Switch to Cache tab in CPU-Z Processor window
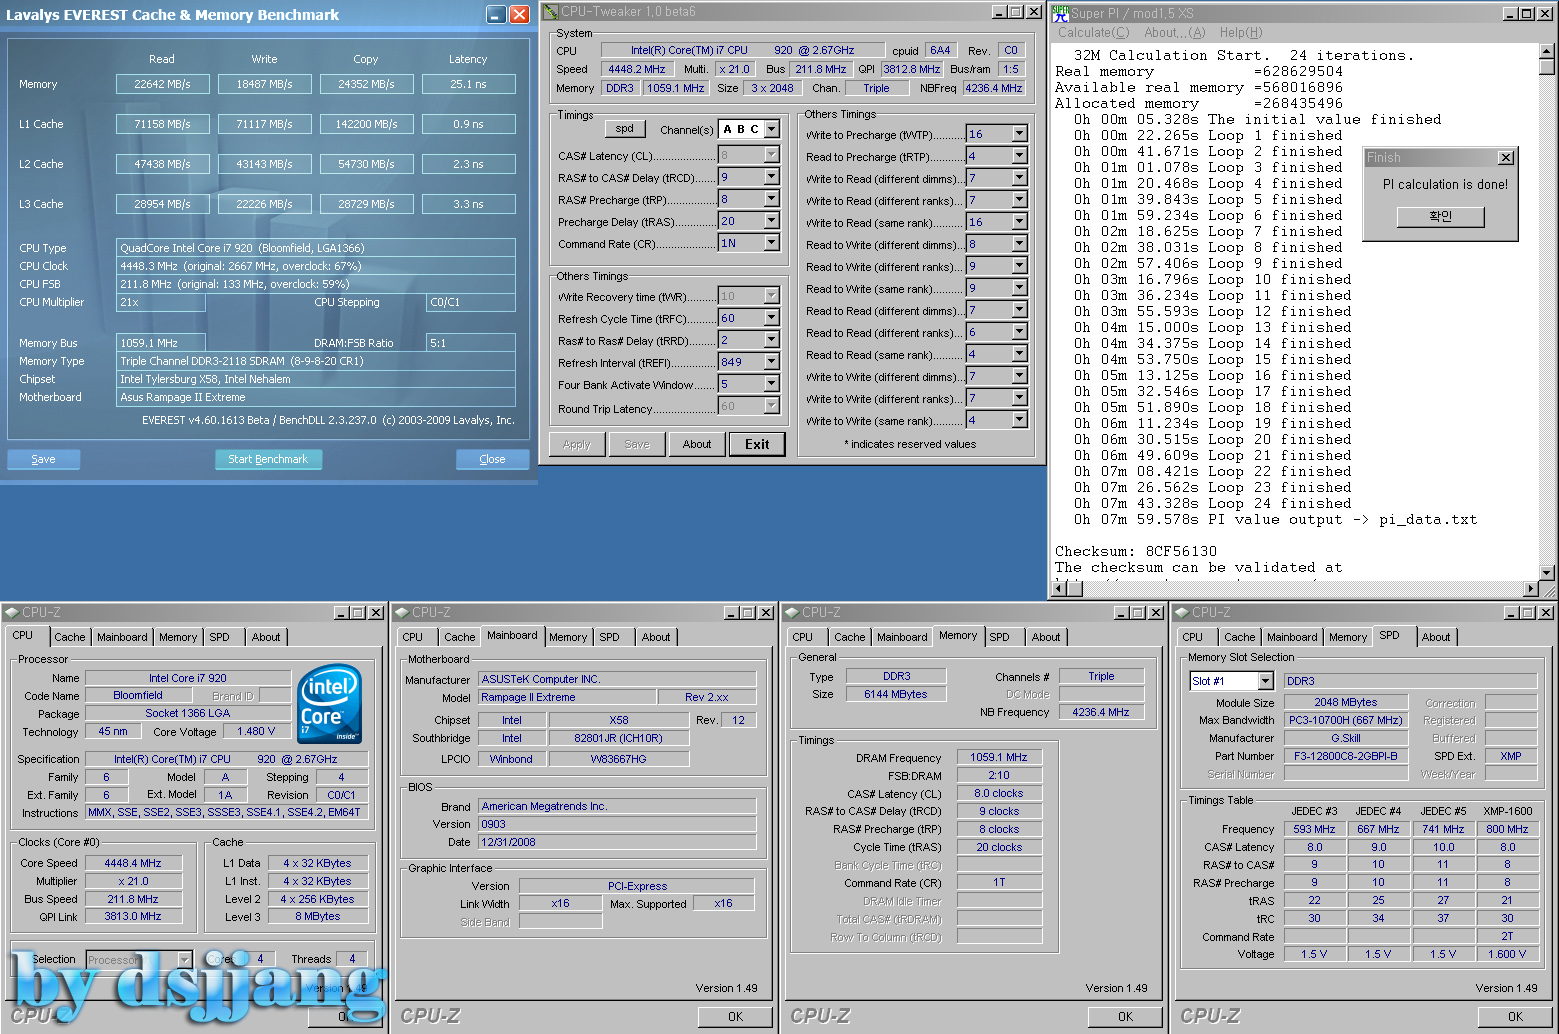 coord(70,637)
